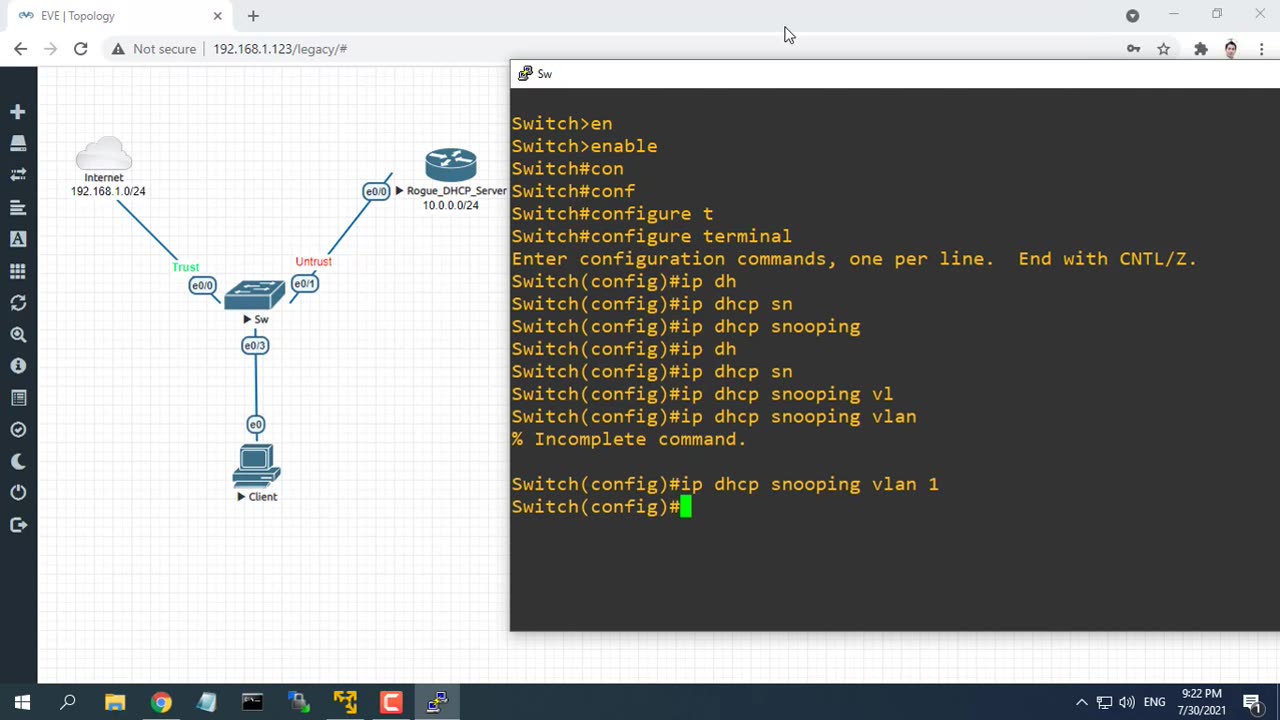Click the address bar URL 192.168.1.123/legacy/#

tap(280, 49)
